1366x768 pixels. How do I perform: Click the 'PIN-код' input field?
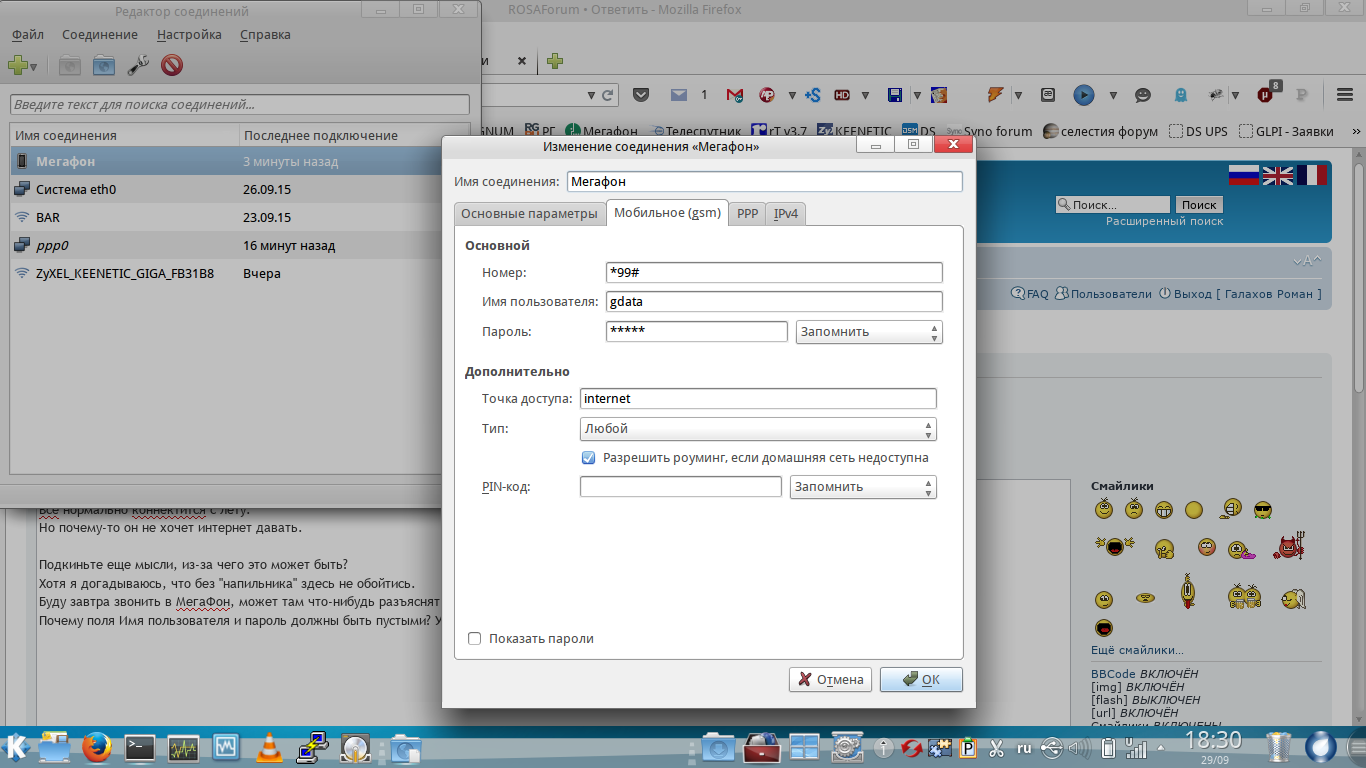tap(680, 486)
